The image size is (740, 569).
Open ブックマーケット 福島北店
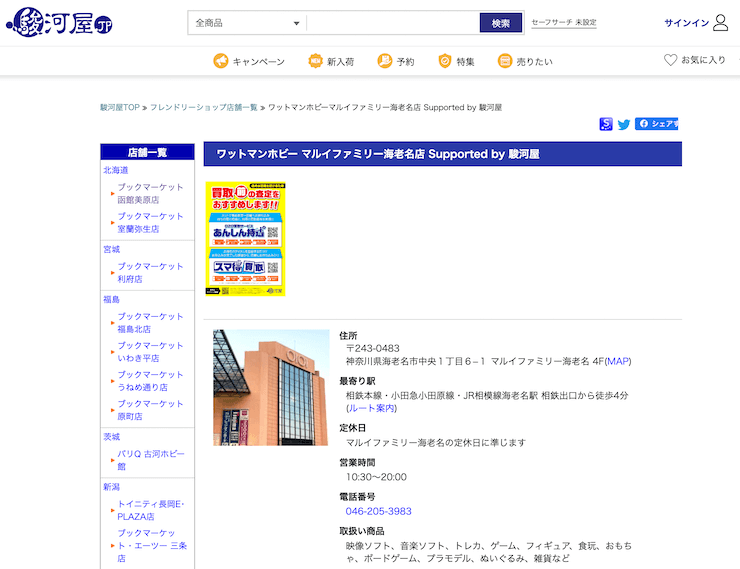tap(150, 323)
